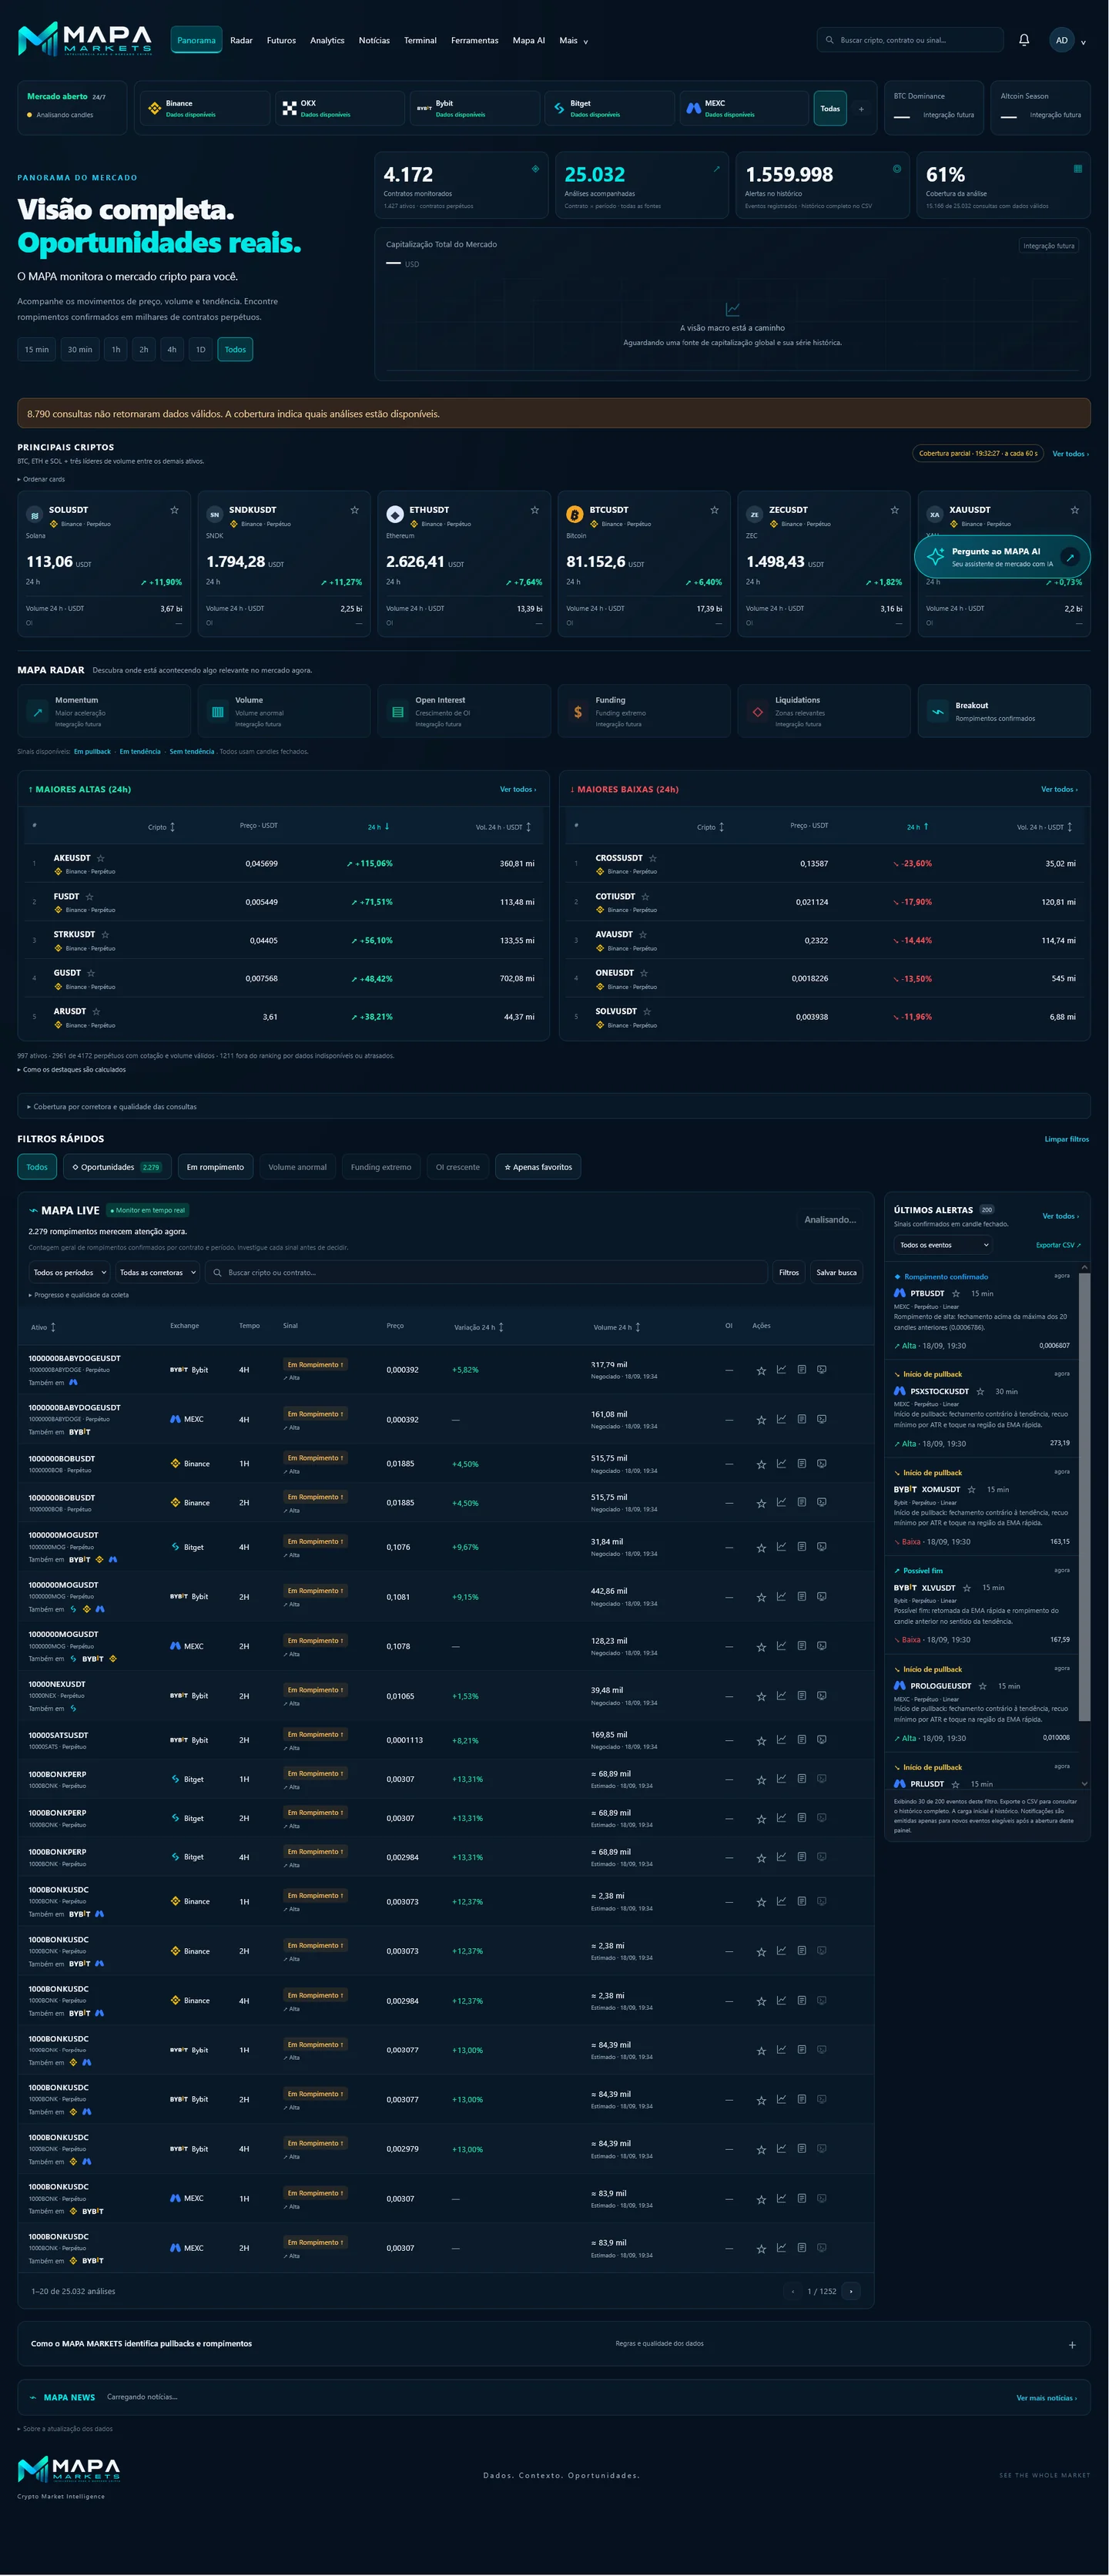Star the ZECUSDT card
This screenshot has width=1109, height=2576.
[x=894, y=510]
